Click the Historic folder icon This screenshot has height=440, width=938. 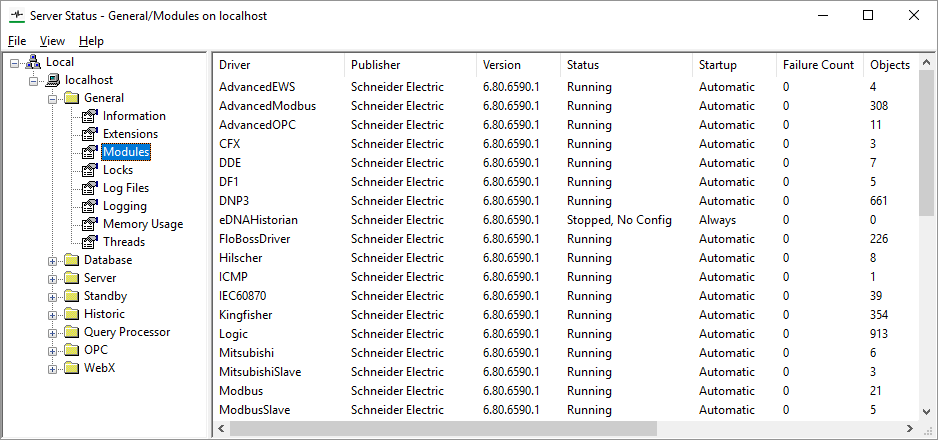pos(72,314)
